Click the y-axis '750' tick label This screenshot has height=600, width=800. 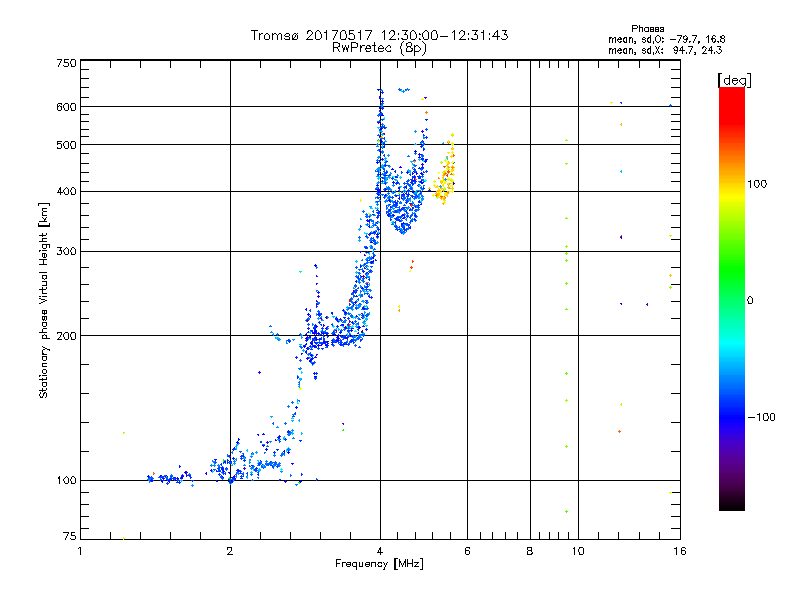coord(66,63)
